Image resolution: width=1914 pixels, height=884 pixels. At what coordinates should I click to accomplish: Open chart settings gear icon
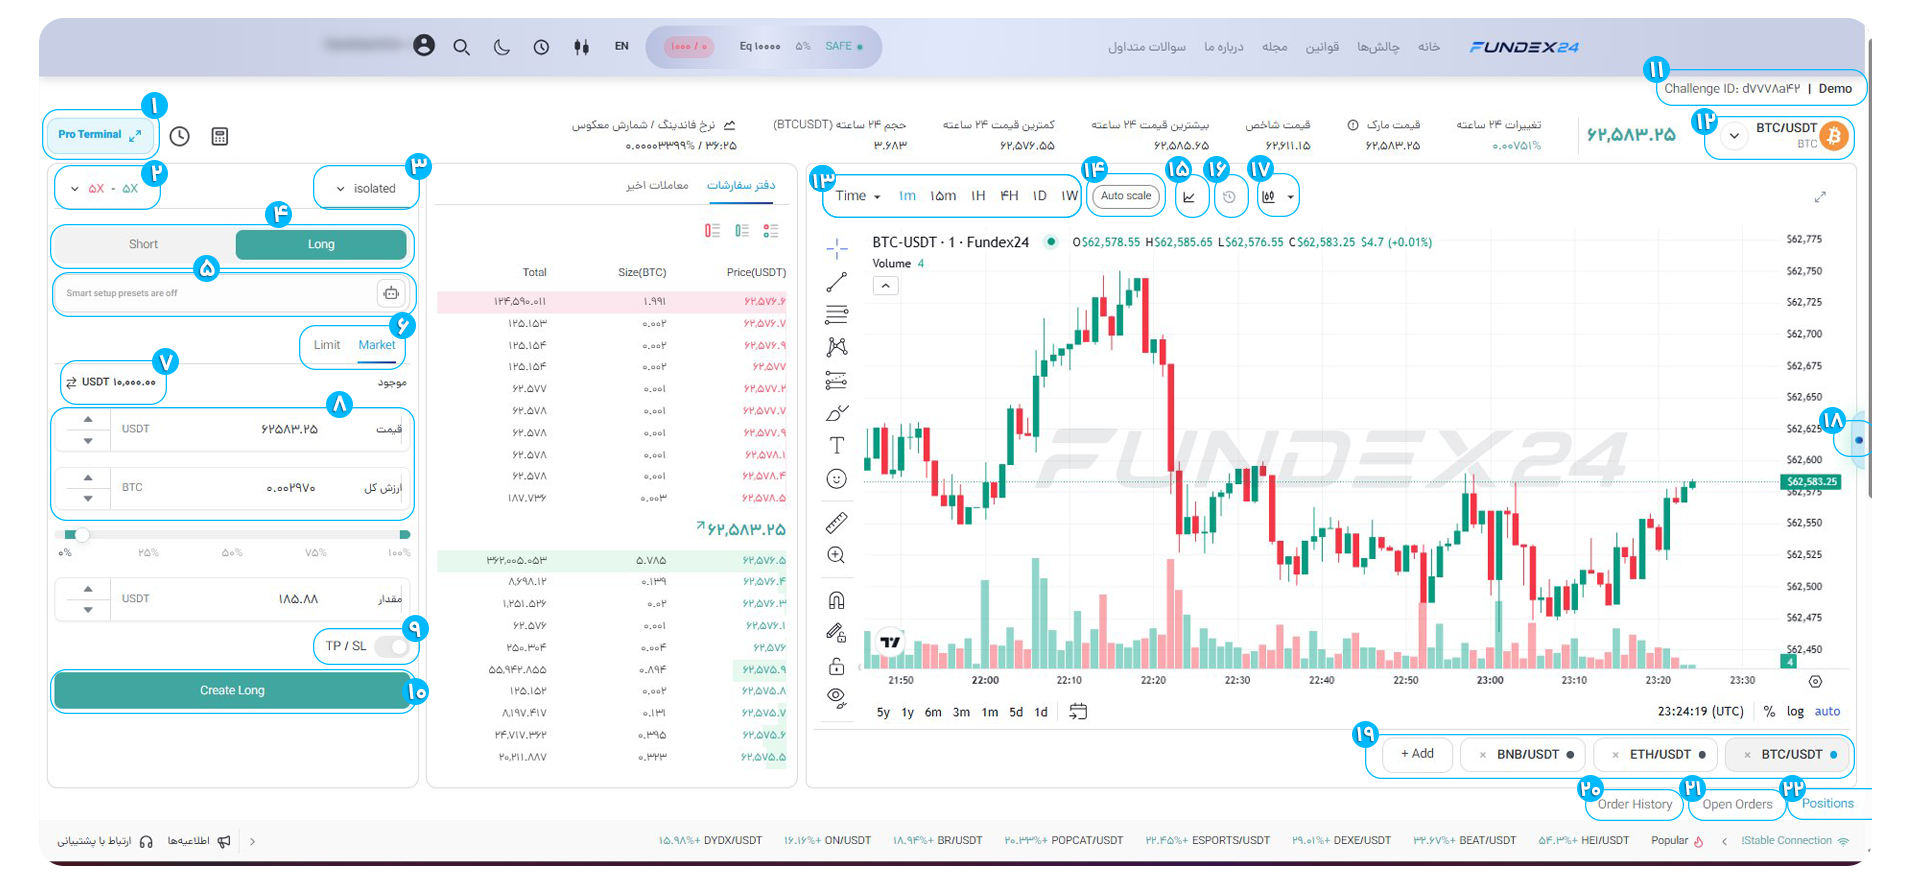coord(1815,681)
